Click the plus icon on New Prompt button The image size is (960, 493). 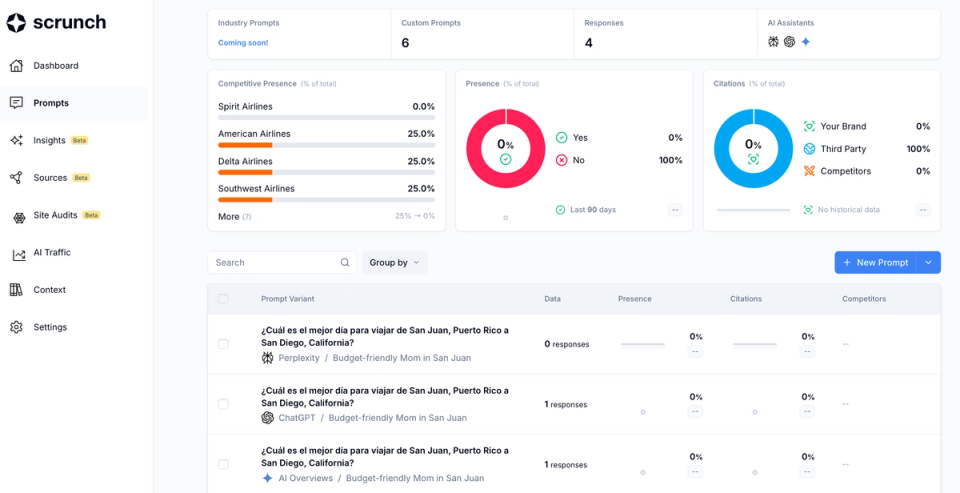[x=847, y=263]
